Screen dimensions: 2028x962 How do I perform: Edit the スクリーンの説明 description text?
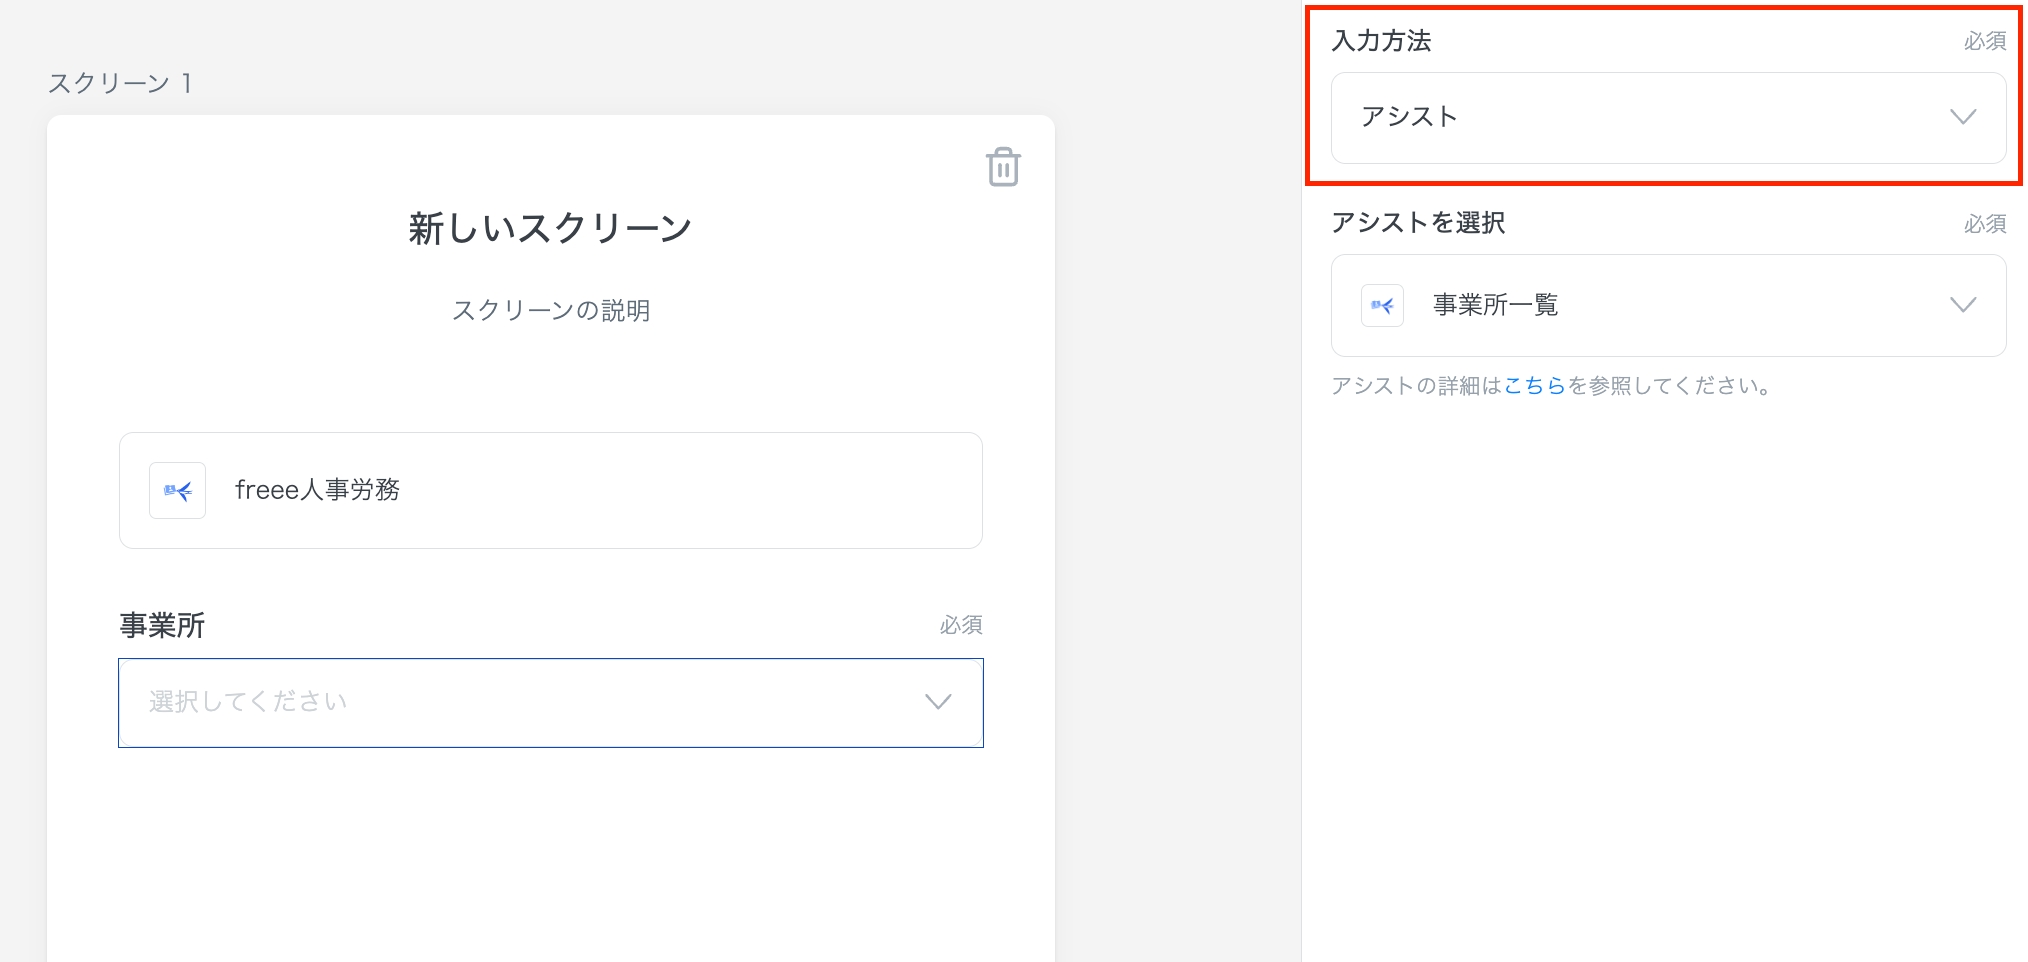coord(551,311)
